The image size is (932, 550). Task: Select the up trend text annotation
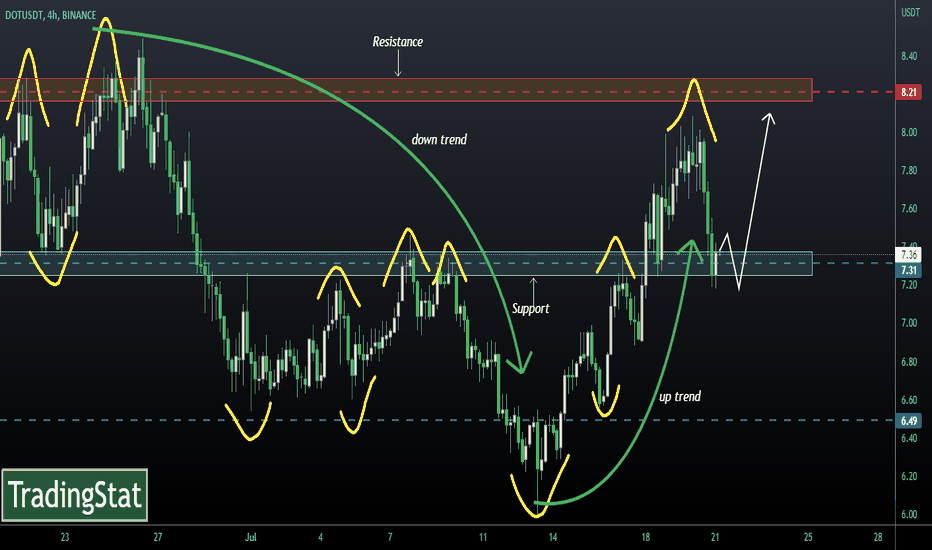pos(680,397)
